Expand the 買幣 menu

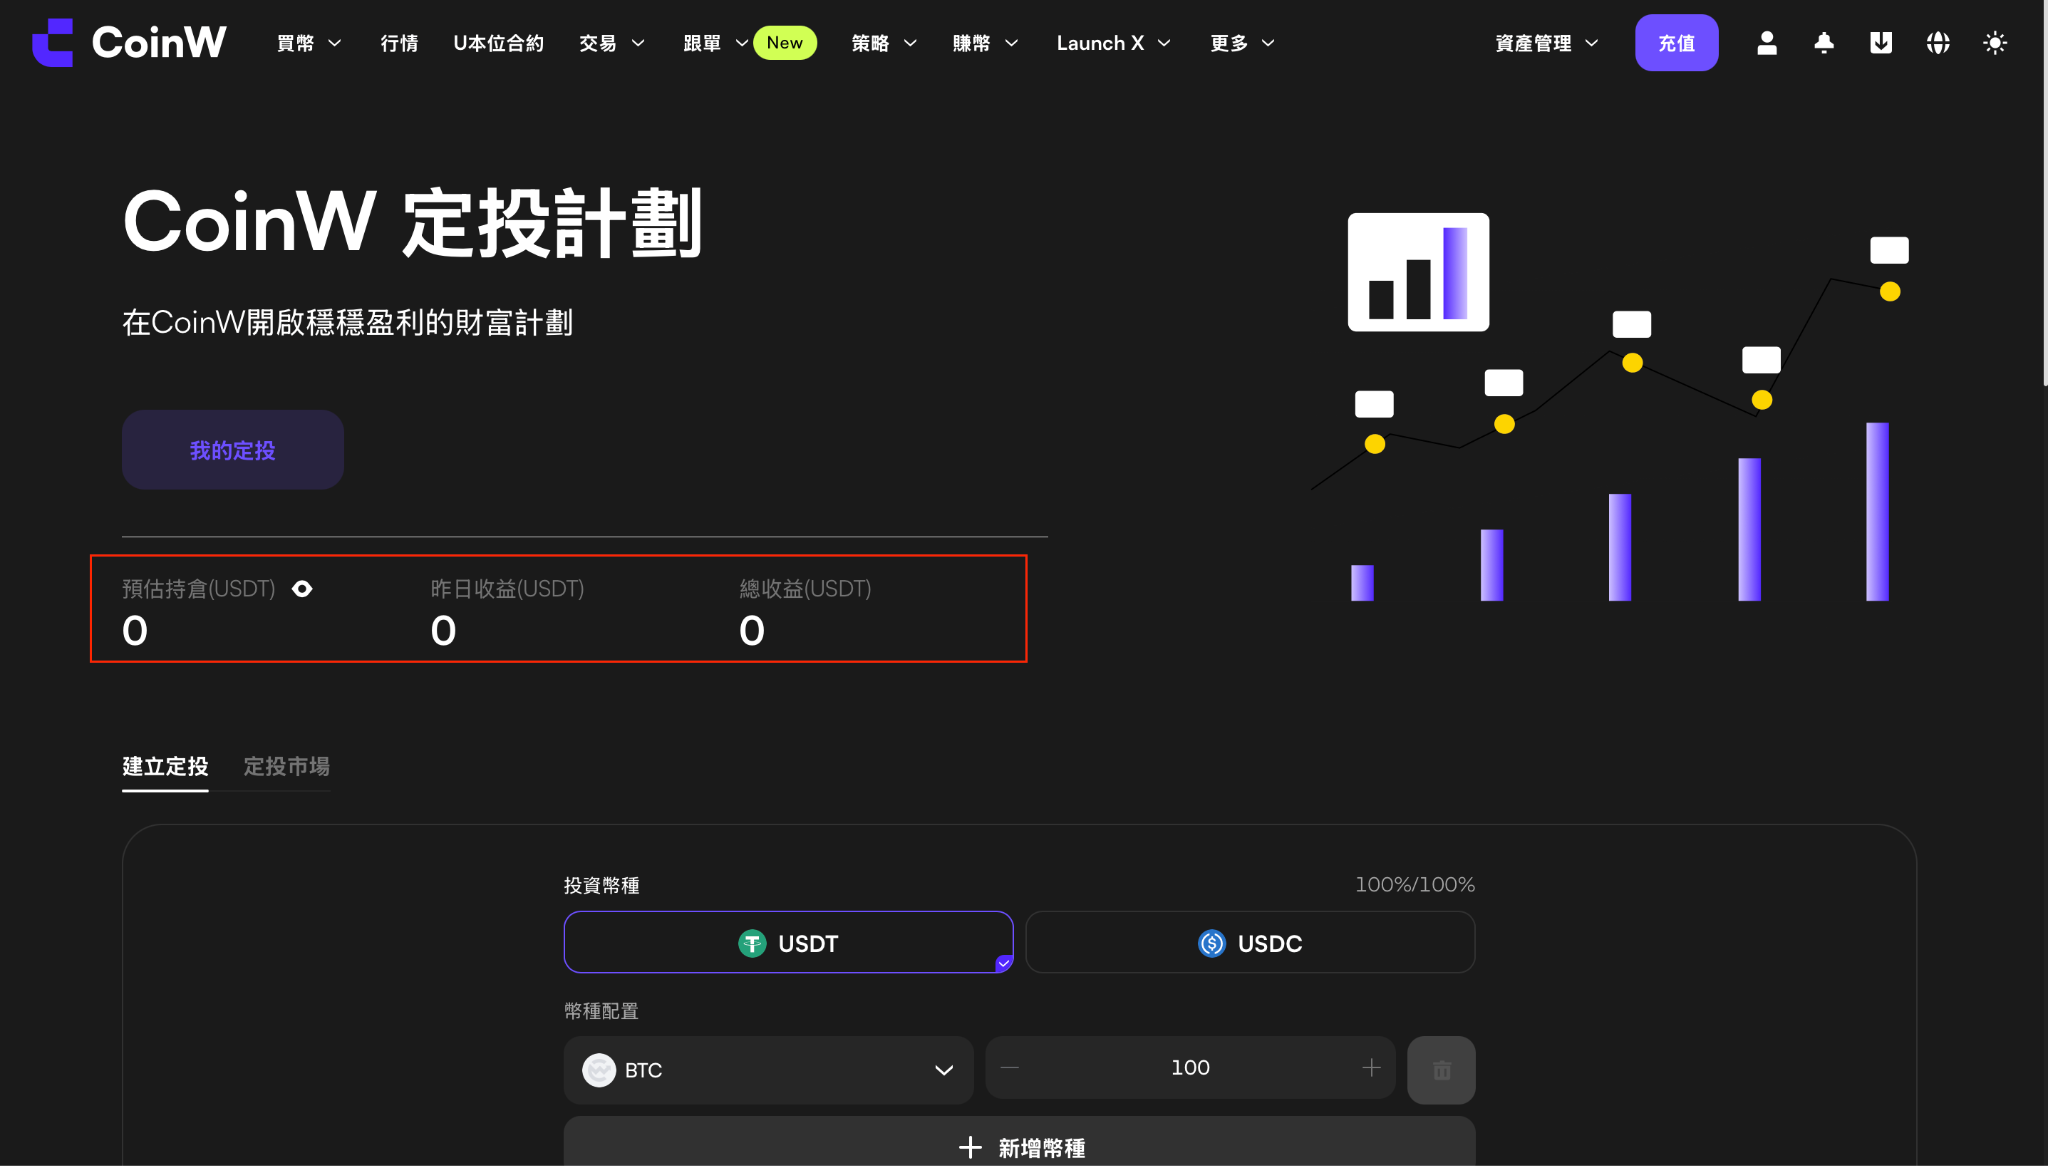point(309,43)
